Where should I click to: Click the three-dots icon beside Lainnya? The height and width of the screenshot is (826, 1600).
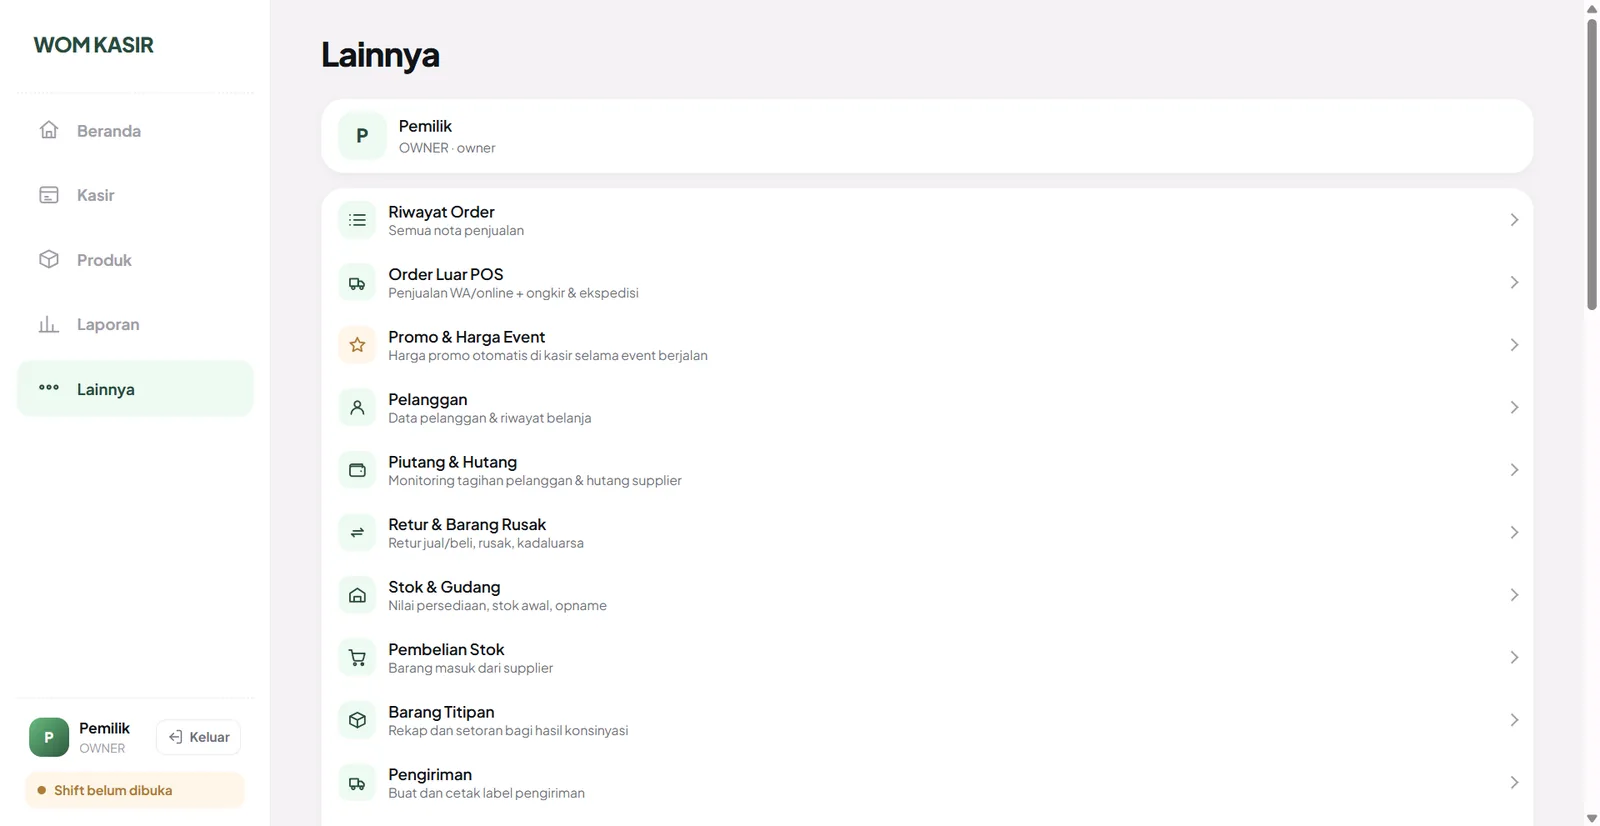pos(49,388)
